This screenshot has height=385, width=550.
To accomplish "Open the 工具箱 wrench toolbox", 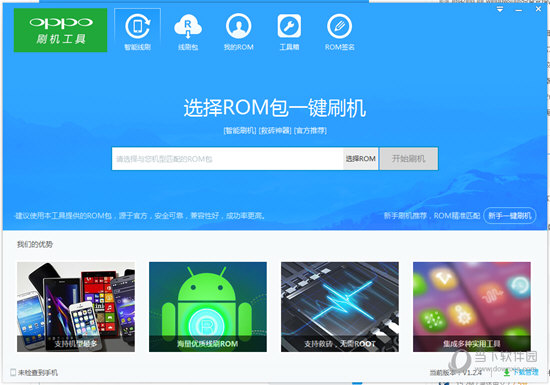I will tap(289, 32).
